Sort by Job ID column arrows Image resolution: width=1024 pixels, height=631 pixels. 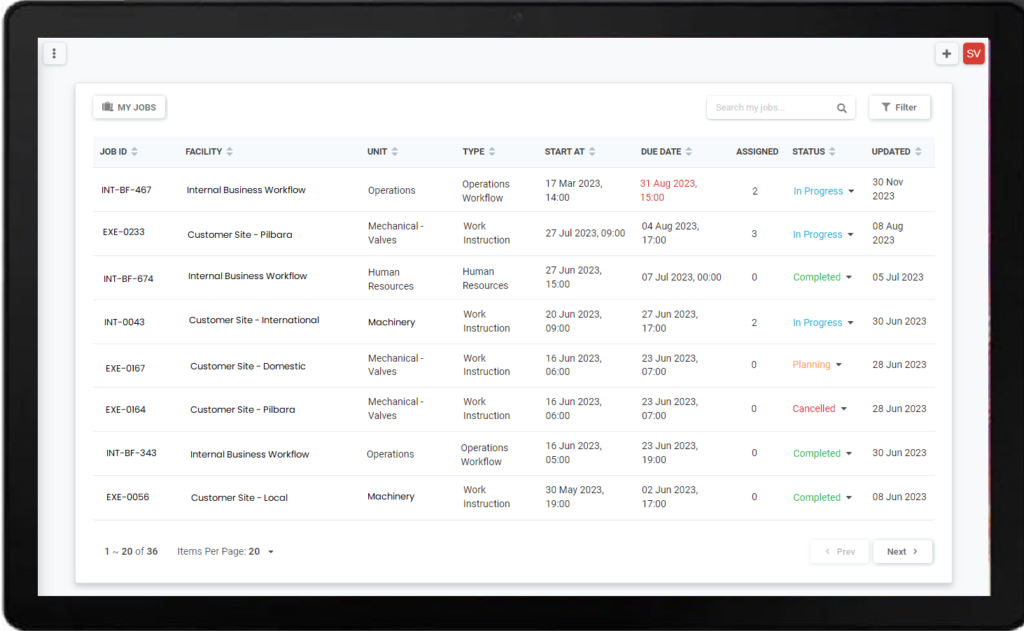coord(135,152)
